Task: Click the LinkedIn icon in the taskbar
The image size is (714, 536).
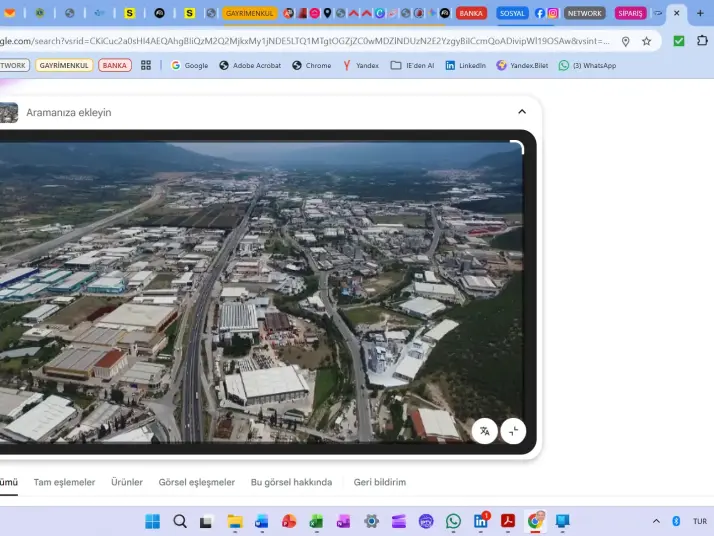Action: 481,521
